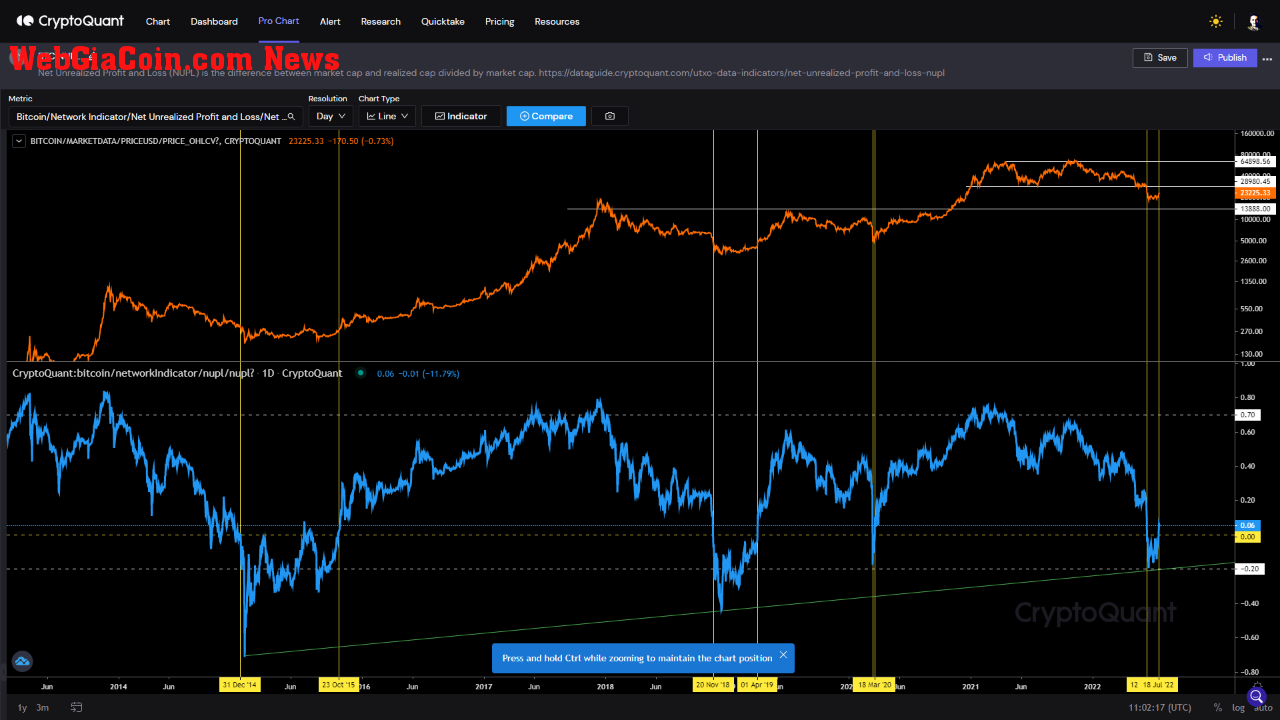
Task: Click the blue cloud icon at chart bottom-left
Action: tap(22, 661)
